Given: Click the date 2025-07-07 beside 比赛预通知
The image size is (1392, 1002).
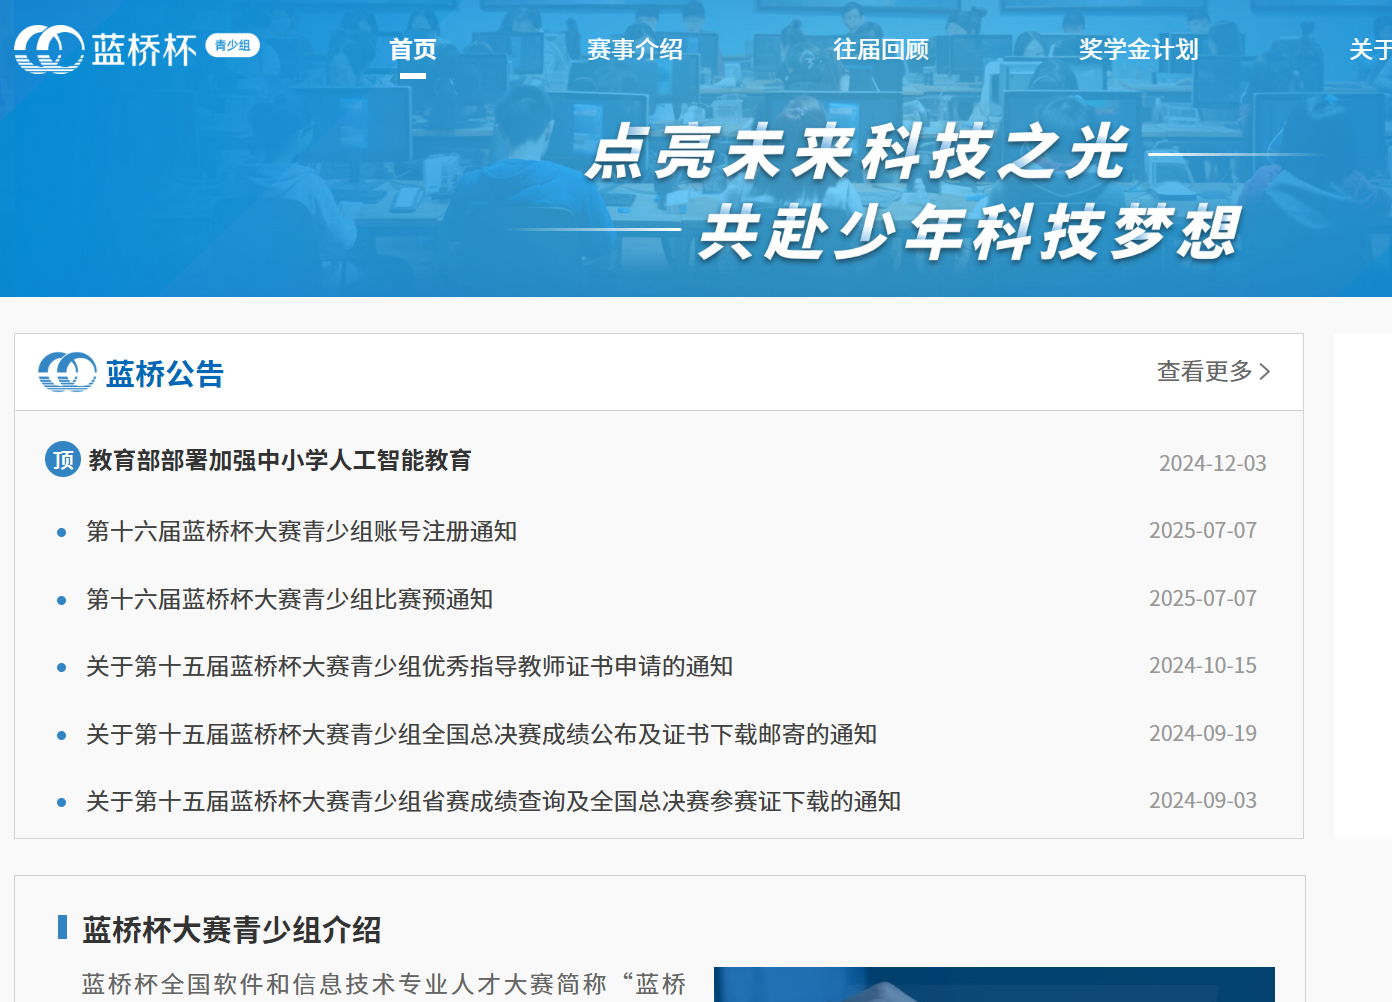Looking at the screenshot, I should [x=1202, y=598].
